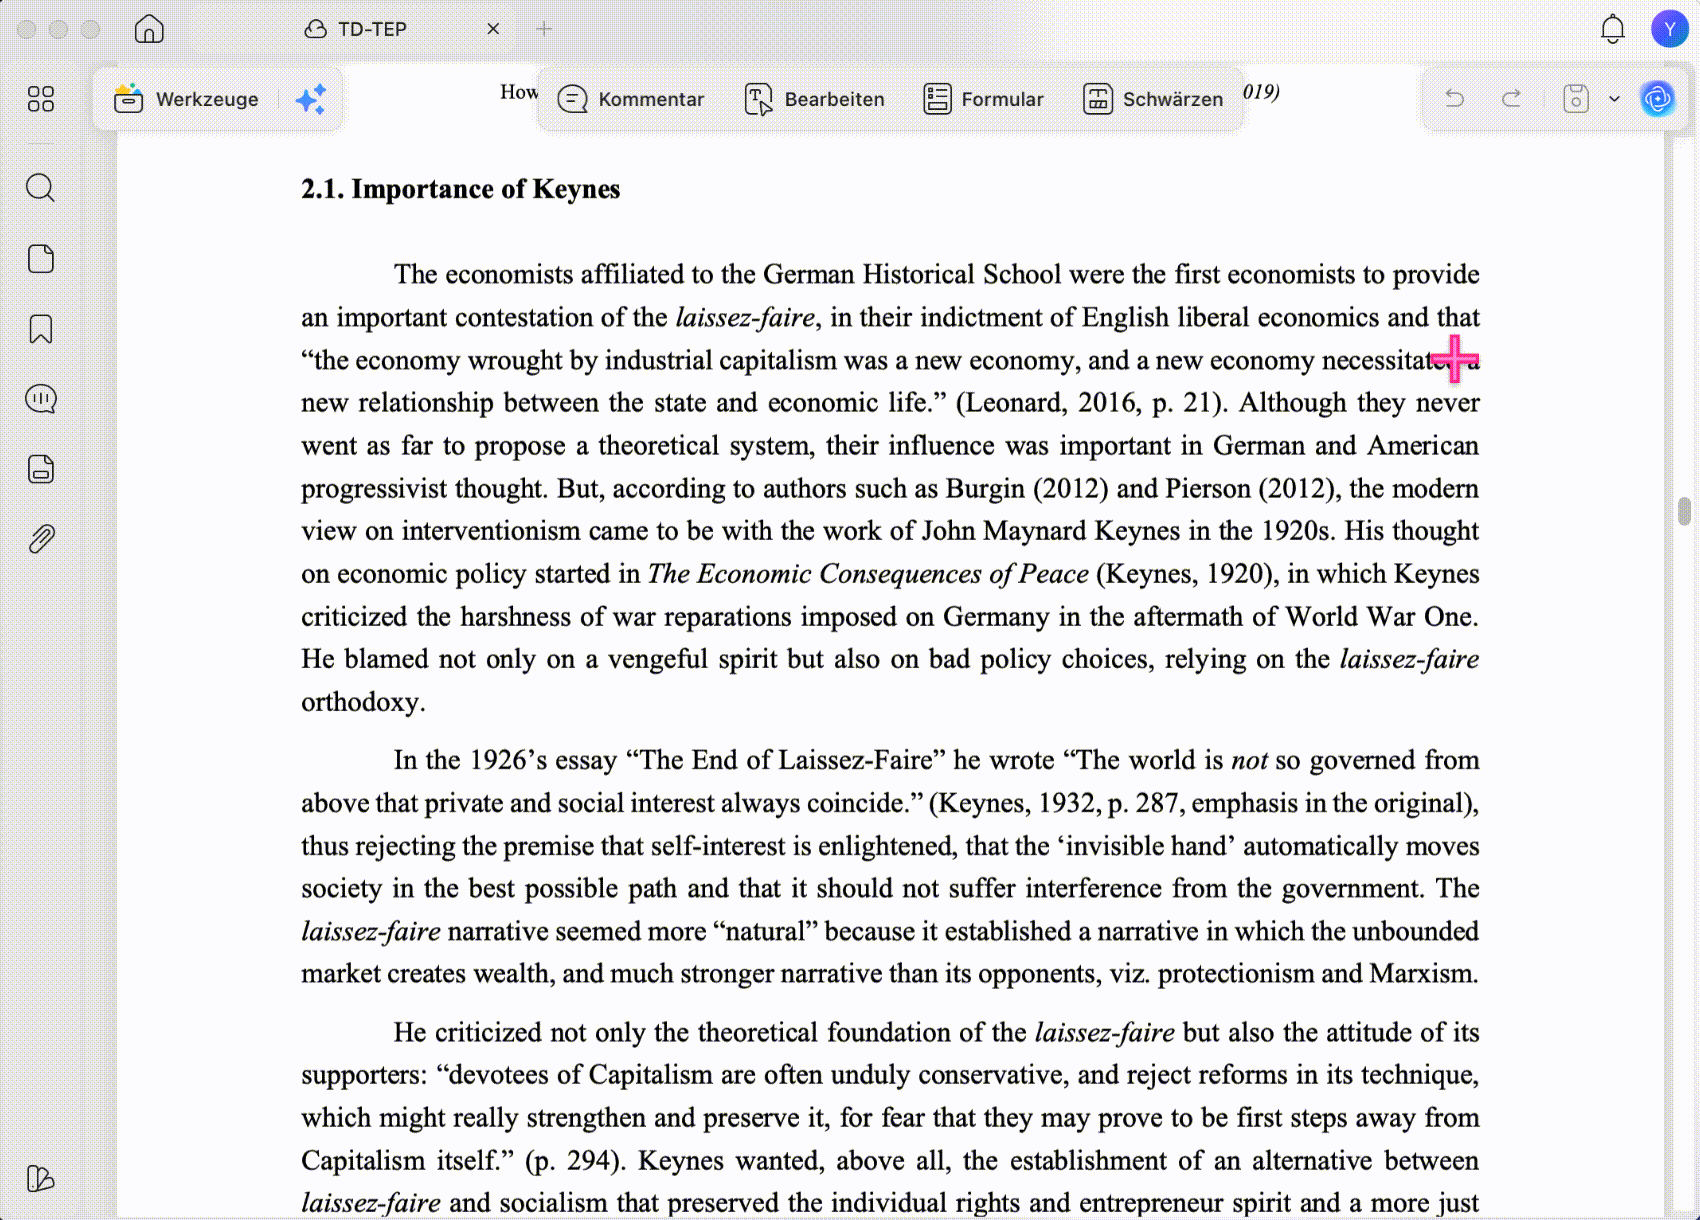
Task: Show the page panel in sidebar
Action: 41,259
